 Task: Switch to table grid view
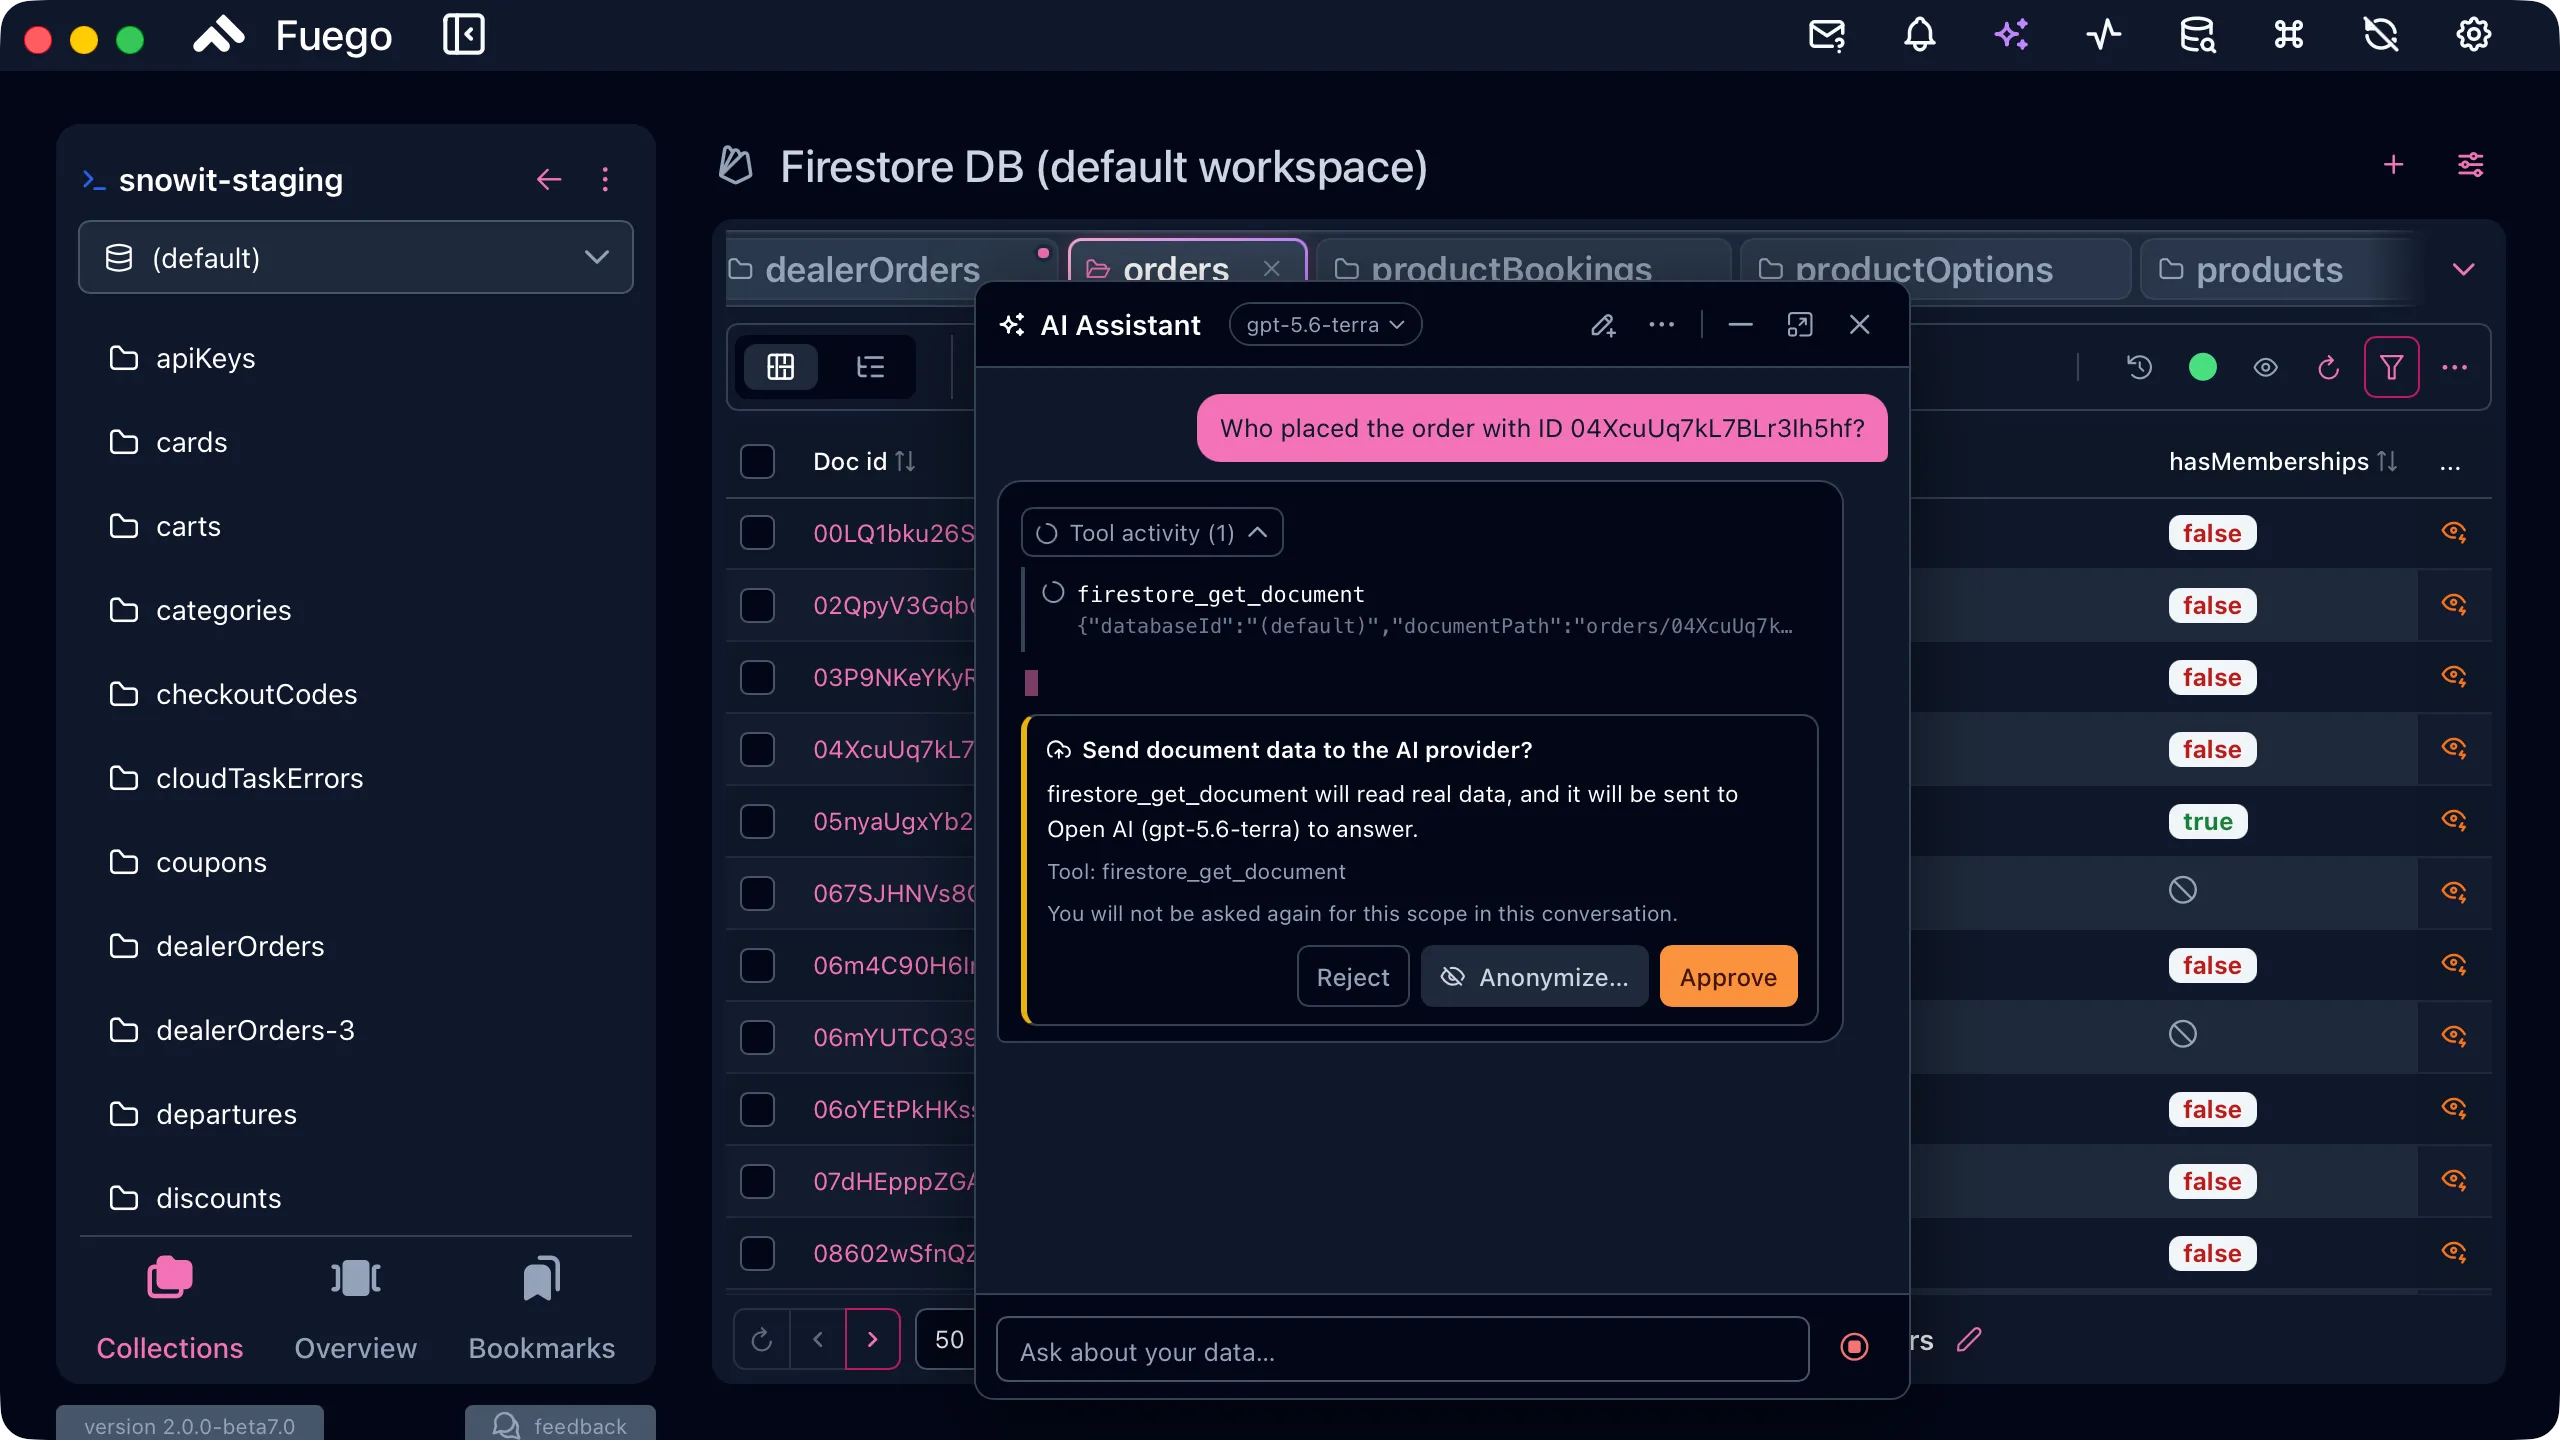[x=781, y=367]
